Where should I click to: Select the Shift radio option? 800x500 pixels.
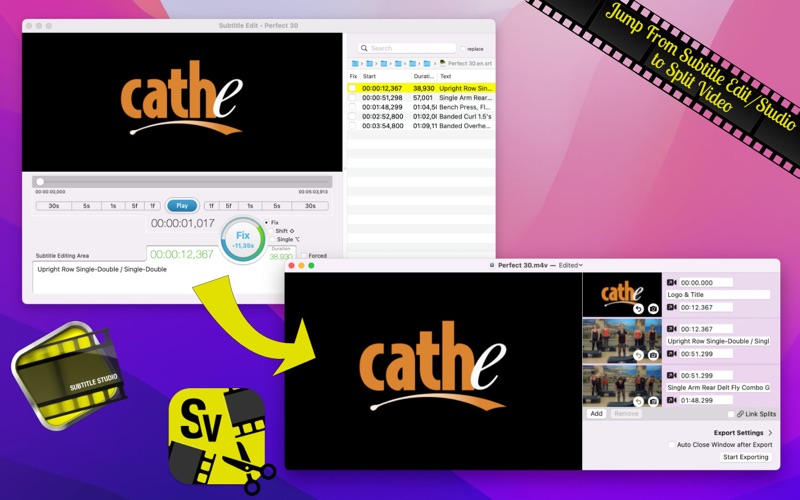pos(271,231)
